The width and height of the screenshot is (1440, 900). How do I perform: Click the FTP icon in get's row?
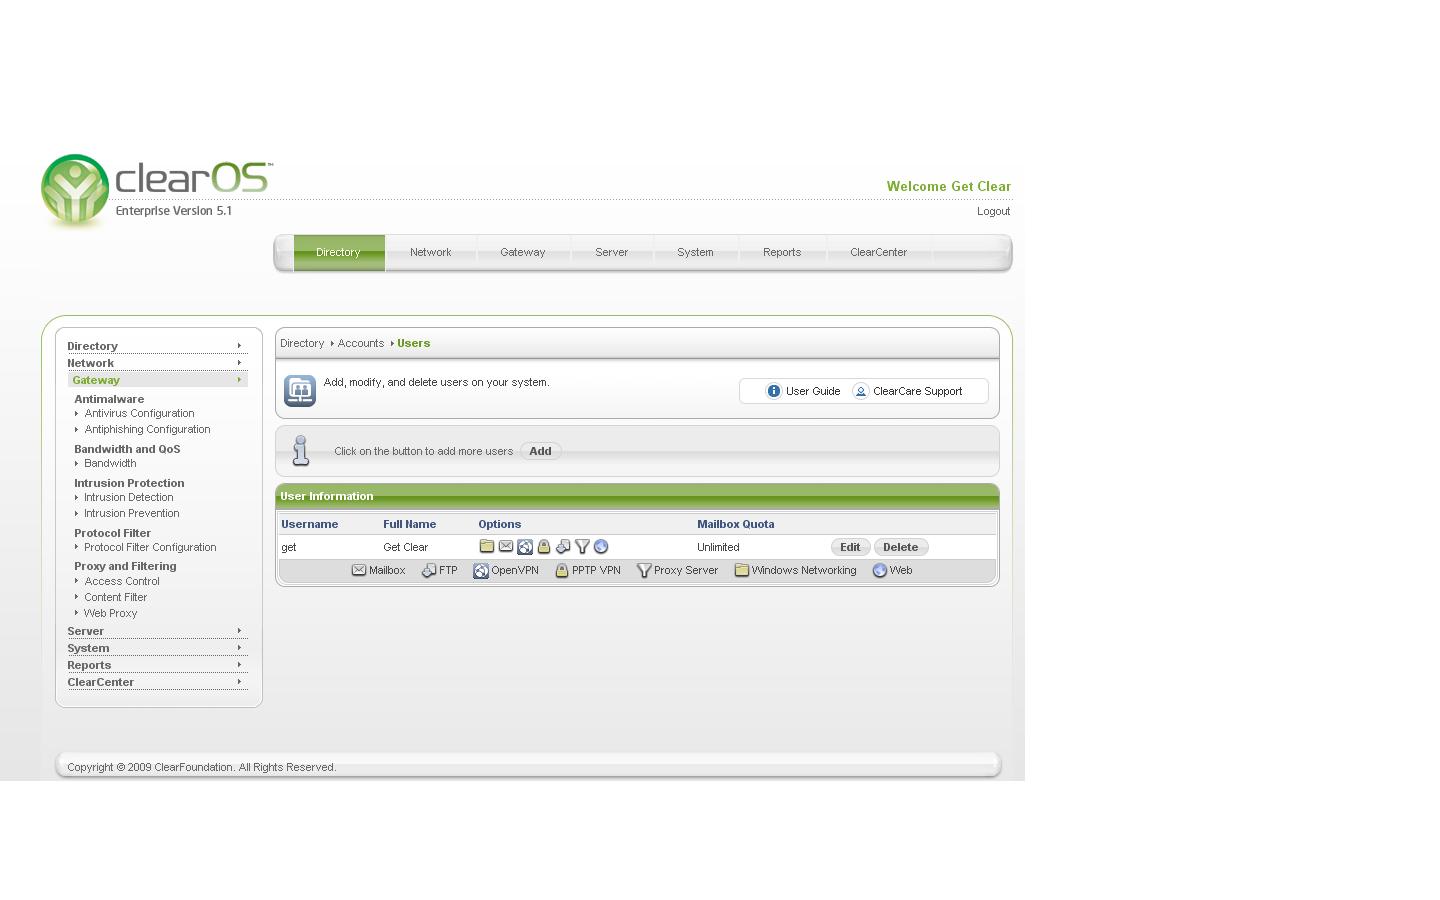[563, 547]
